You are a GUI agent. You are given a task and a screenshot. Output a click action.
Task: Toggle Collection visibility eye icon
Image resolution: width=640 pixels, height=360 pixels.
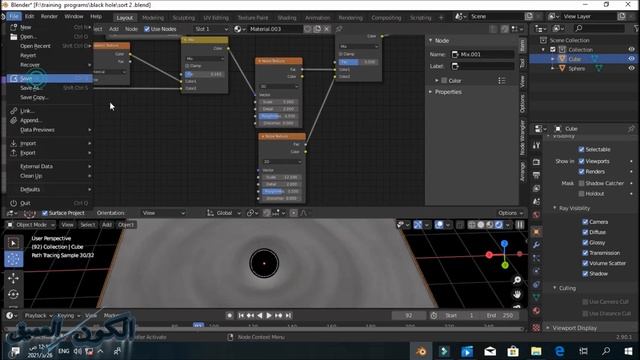(x=631, y=49)
